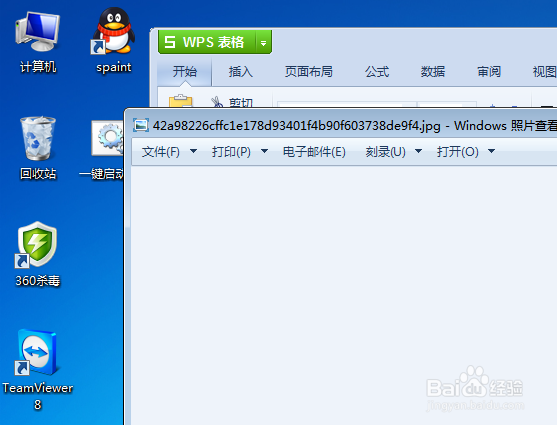Click the photo viewer title with the jpg filename
The height and width of the screenshot is (425, 557).
tap(355, 125)
